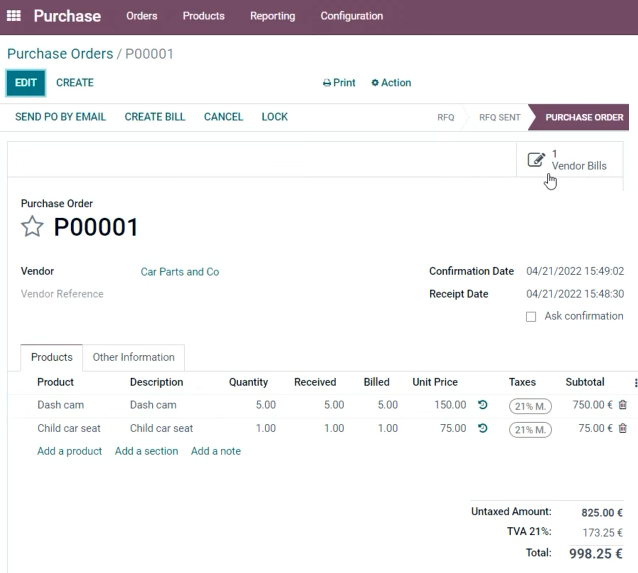This screenshot has width=638, height=573.
Task: Open the Action dropdown
Action: 391,83
